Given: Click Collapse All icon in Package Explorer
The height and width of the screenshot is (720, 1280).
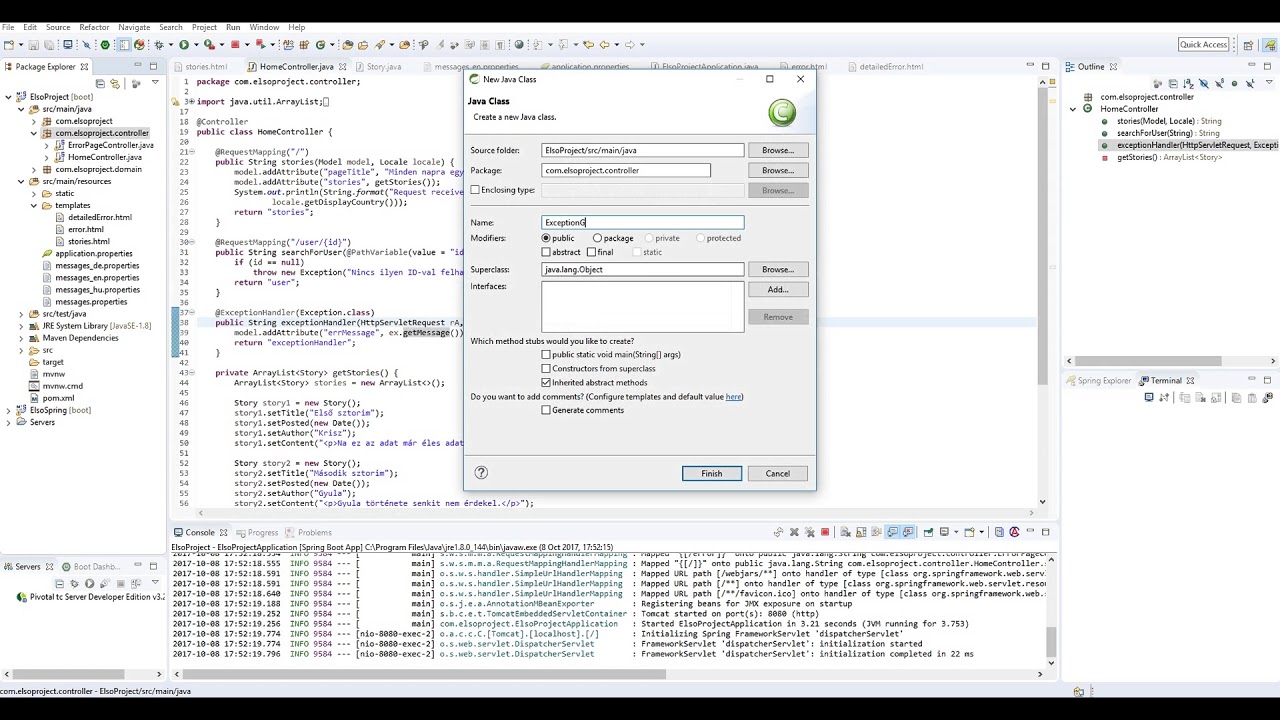Looking at the screenshot, I should [x=100, y=84].
